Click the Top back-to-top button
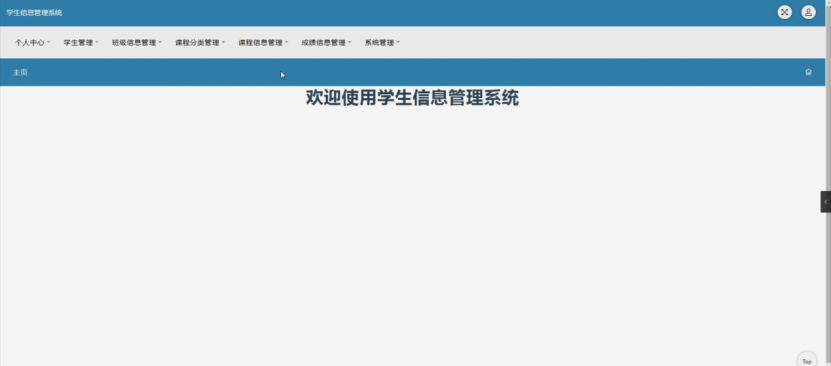The width and height of the screenshot is (831, 366). (807, 360)
